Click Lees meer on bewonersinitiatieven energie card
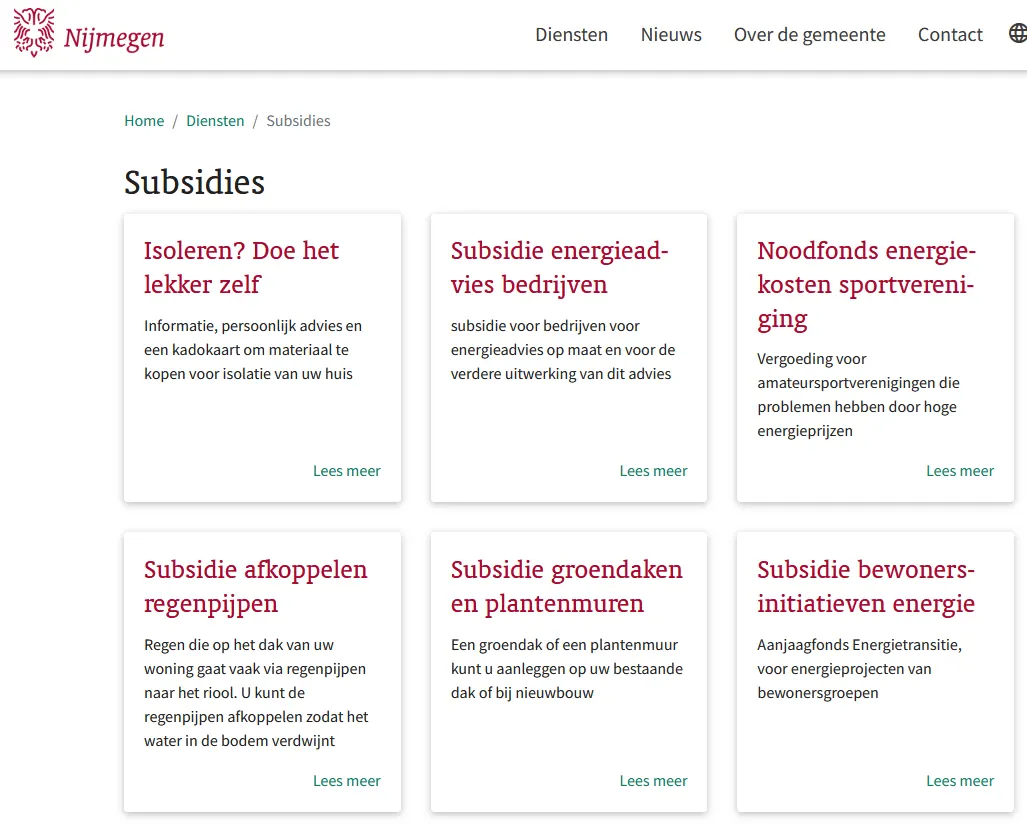The image size is (1027, 825). click(x=960, y=780)
